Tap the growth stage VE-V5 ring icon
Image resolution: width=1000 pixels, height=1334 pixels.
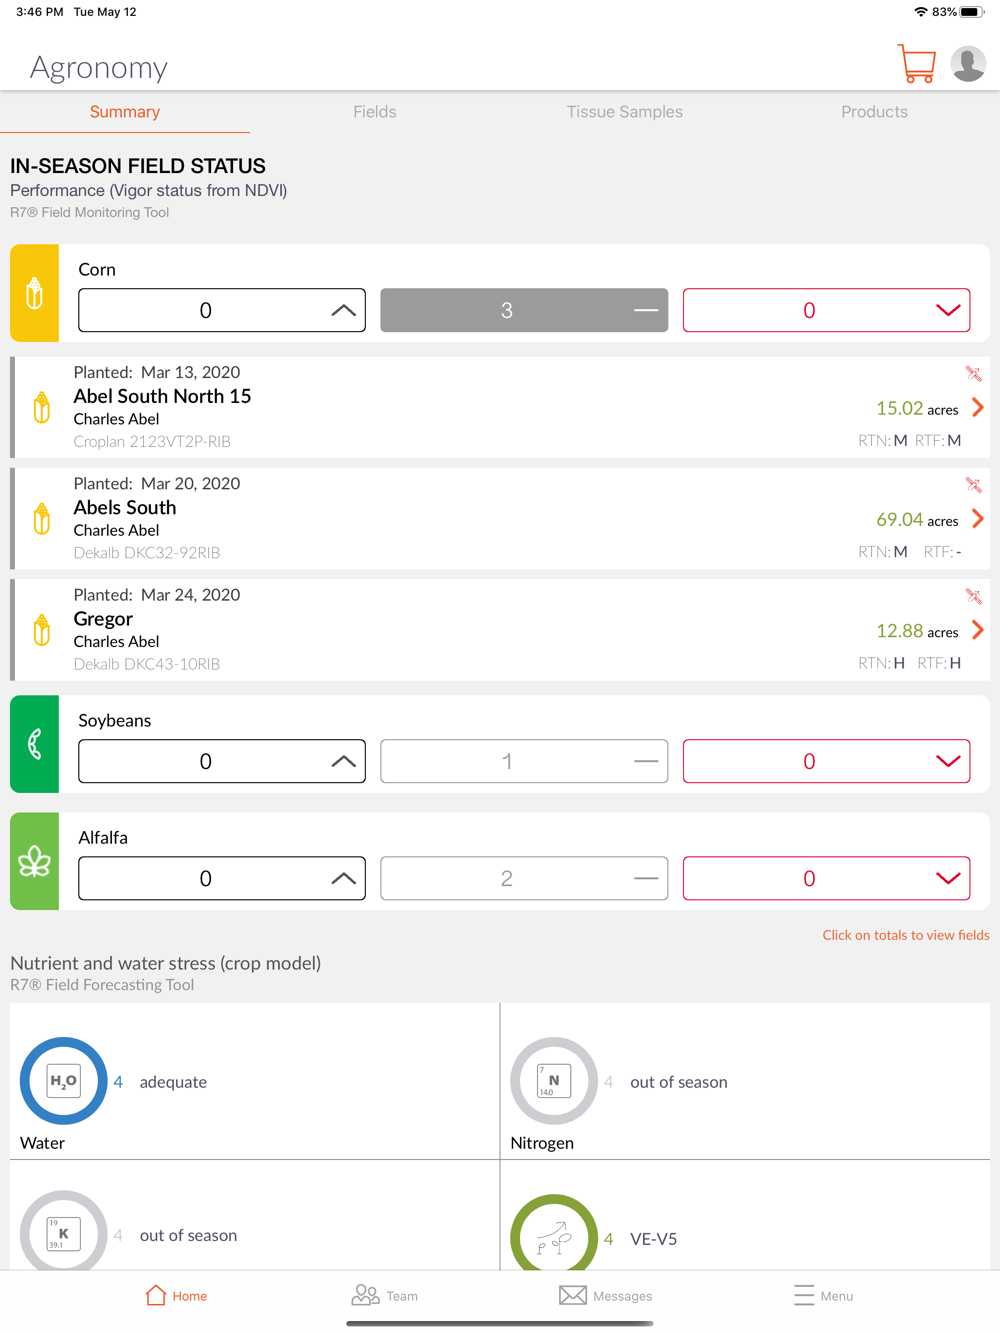click(554, 1234)
